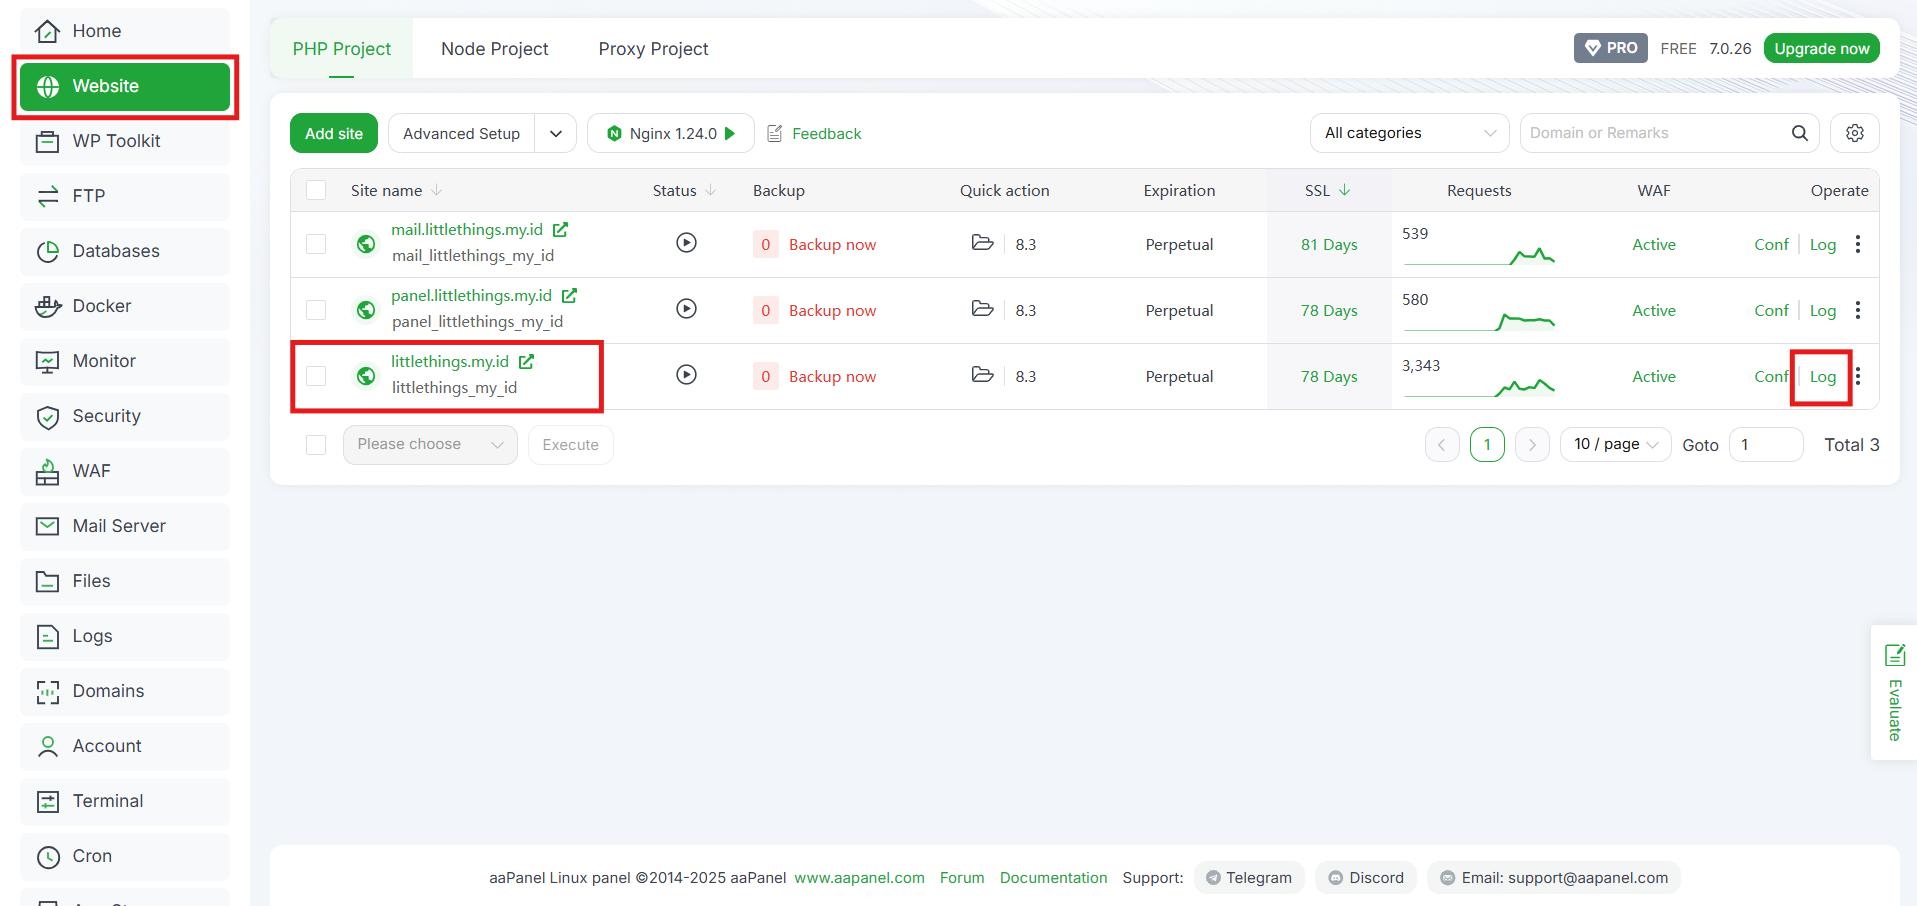Click the Evaluate side panel icon
The height and width of the screenshot is (906, 1917).
(x=1894, y=656)
